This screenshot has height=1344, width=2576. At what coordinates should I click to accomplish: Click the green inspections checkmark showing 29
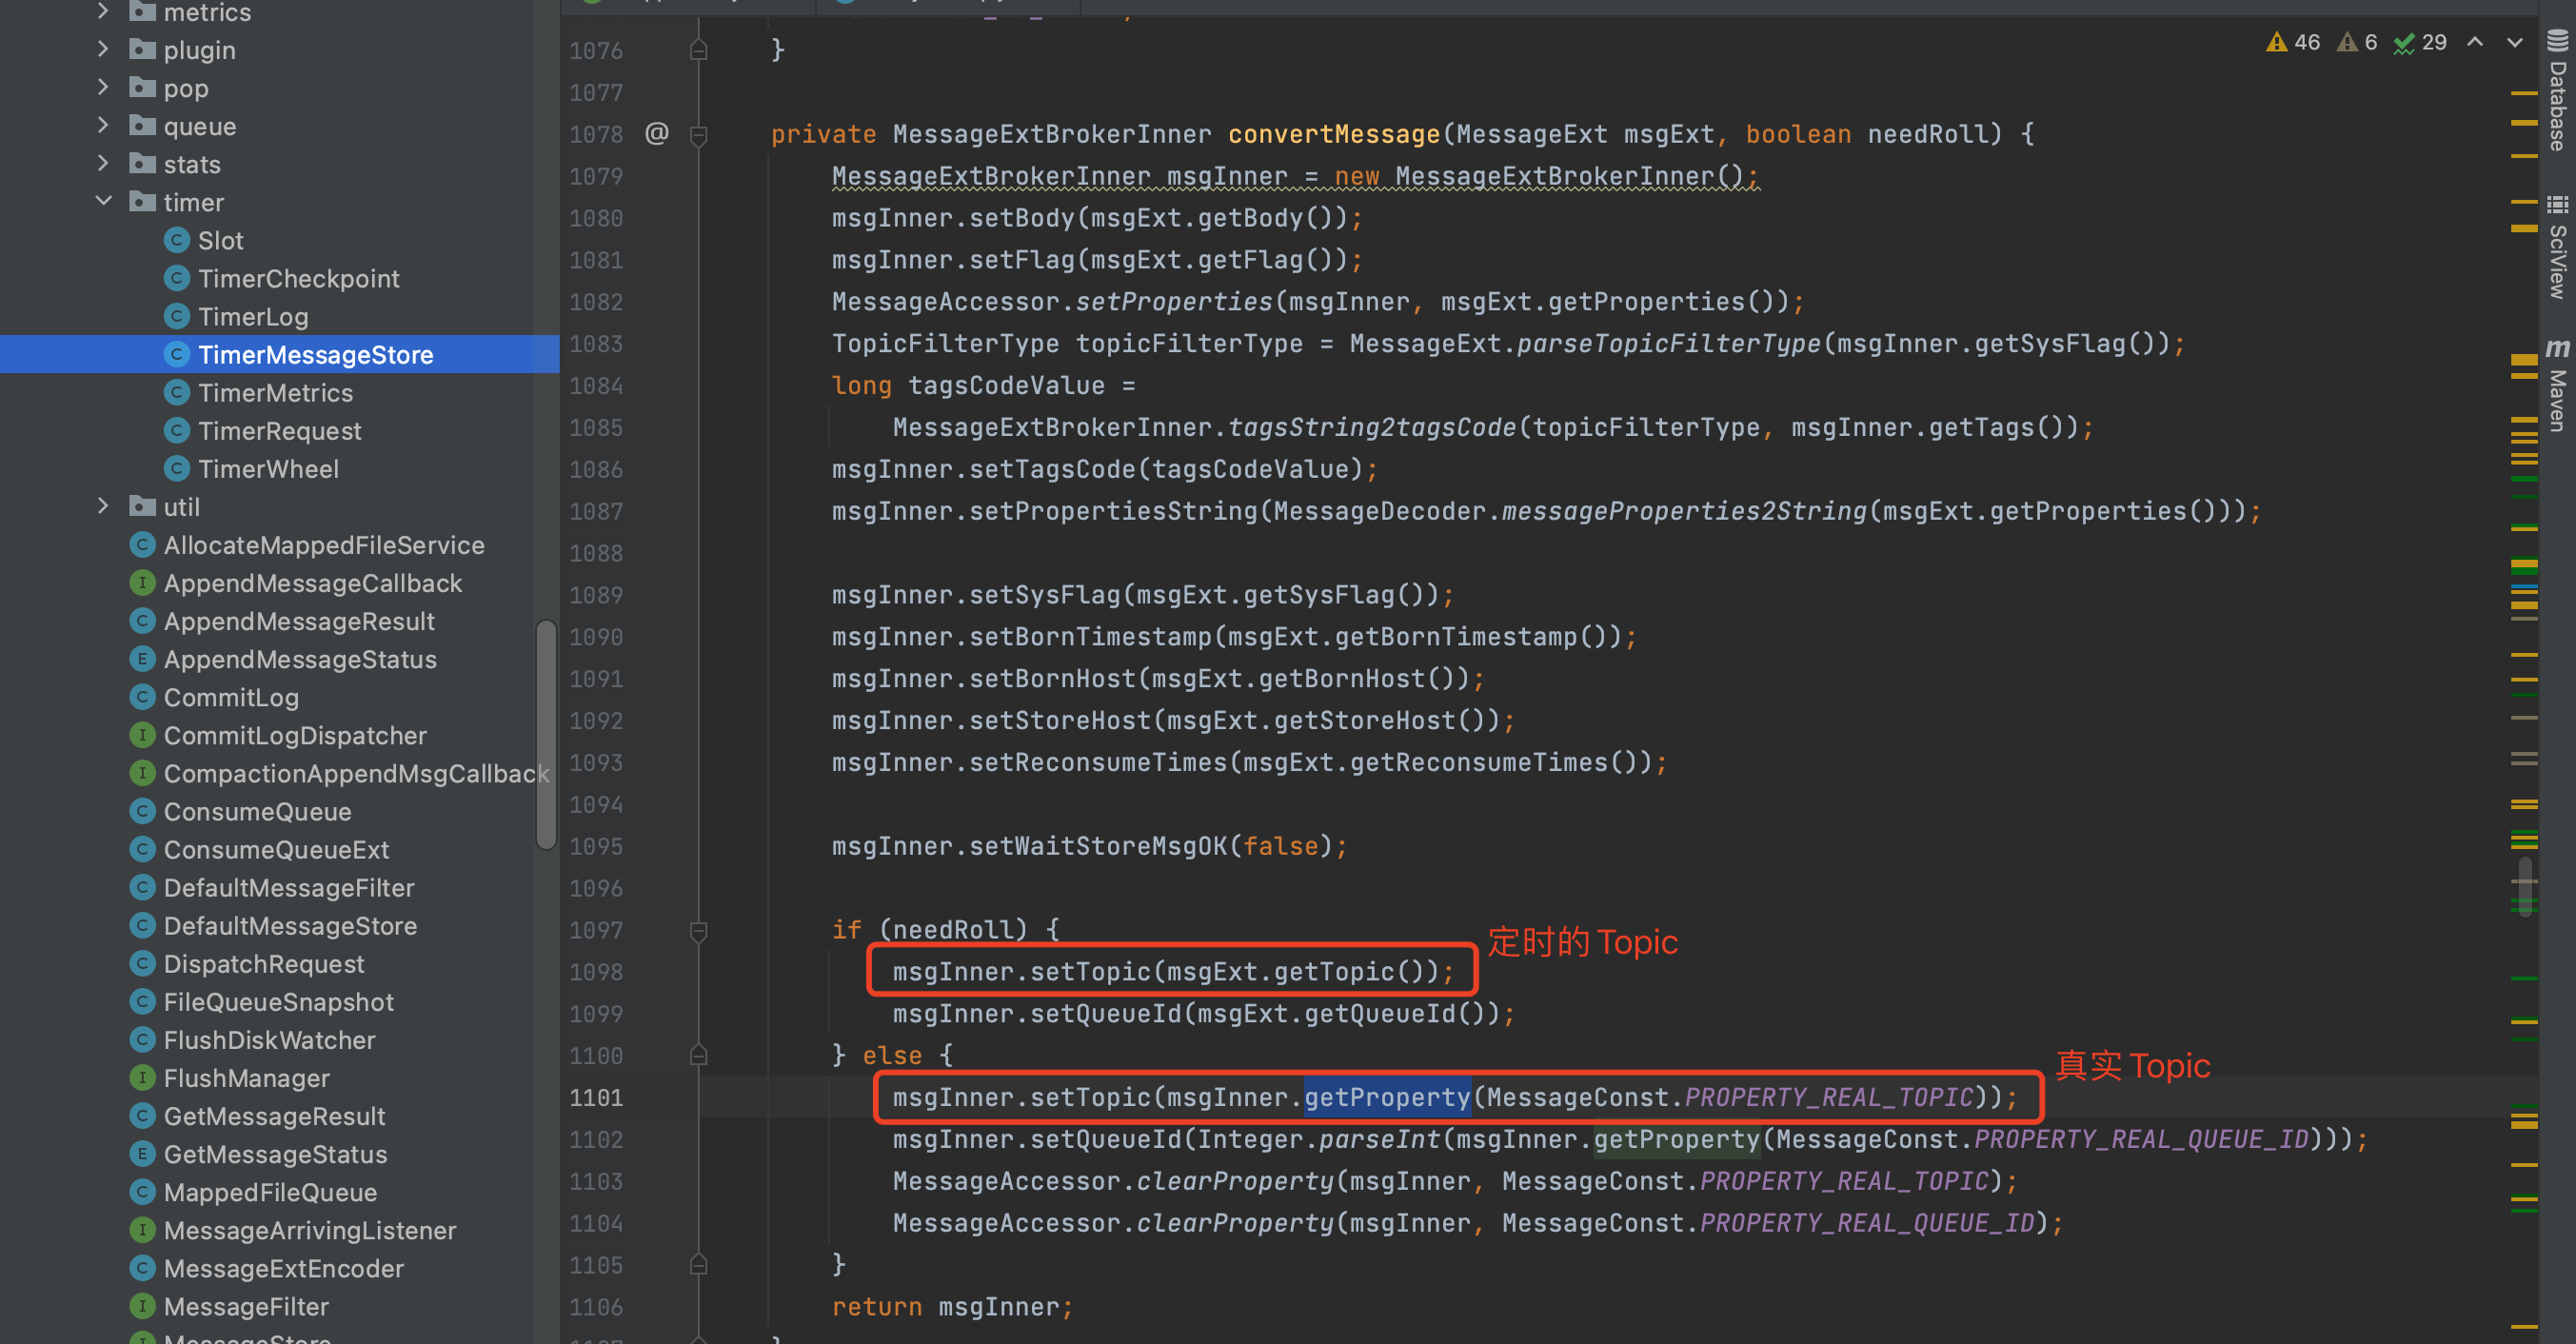[2418, 42]
